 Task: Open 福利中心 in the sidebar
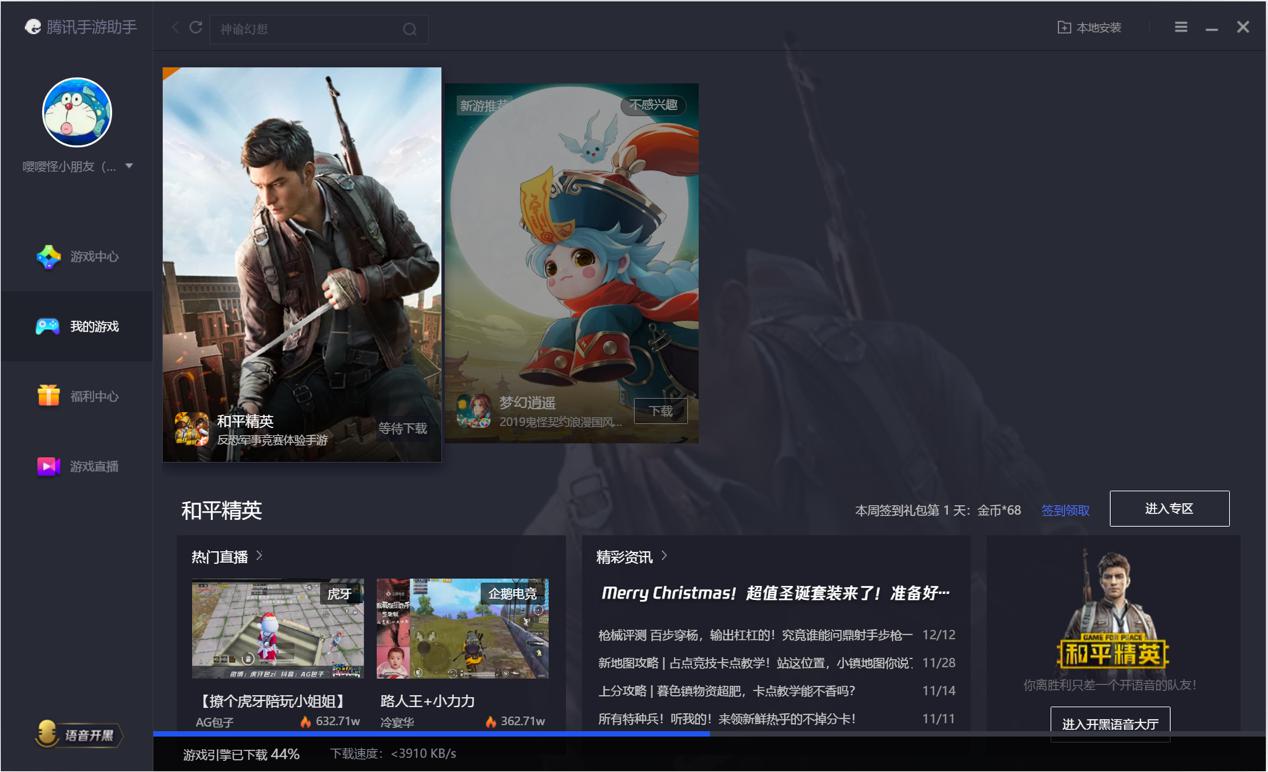pyautogui.click(x=77, y=397)
